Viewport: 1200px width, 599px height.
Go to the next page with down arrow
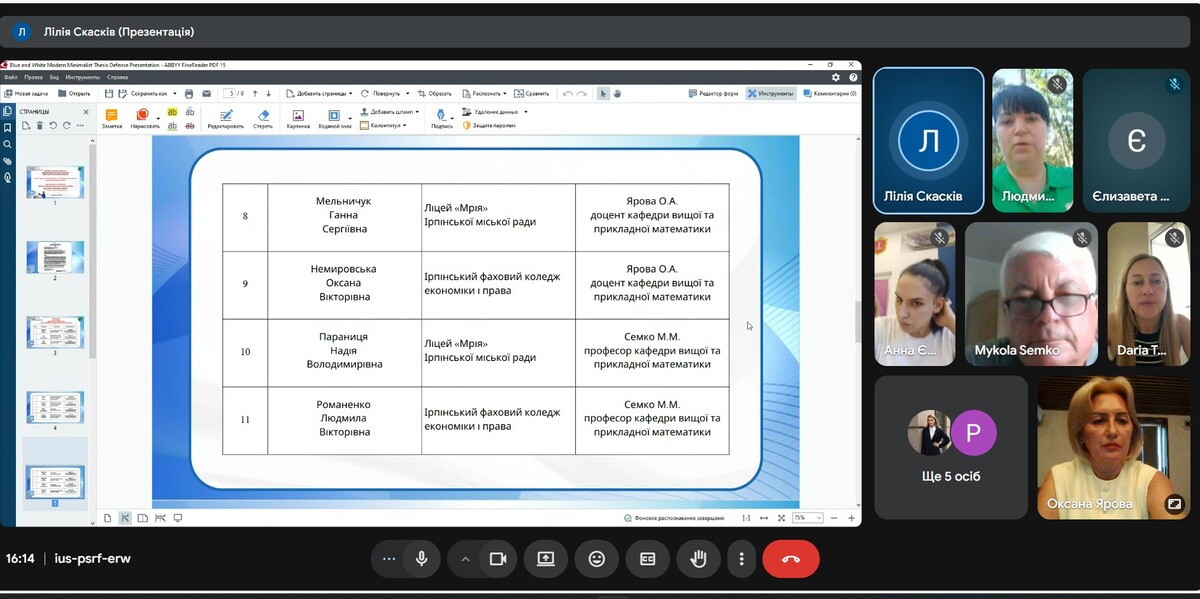click(268, 93)
